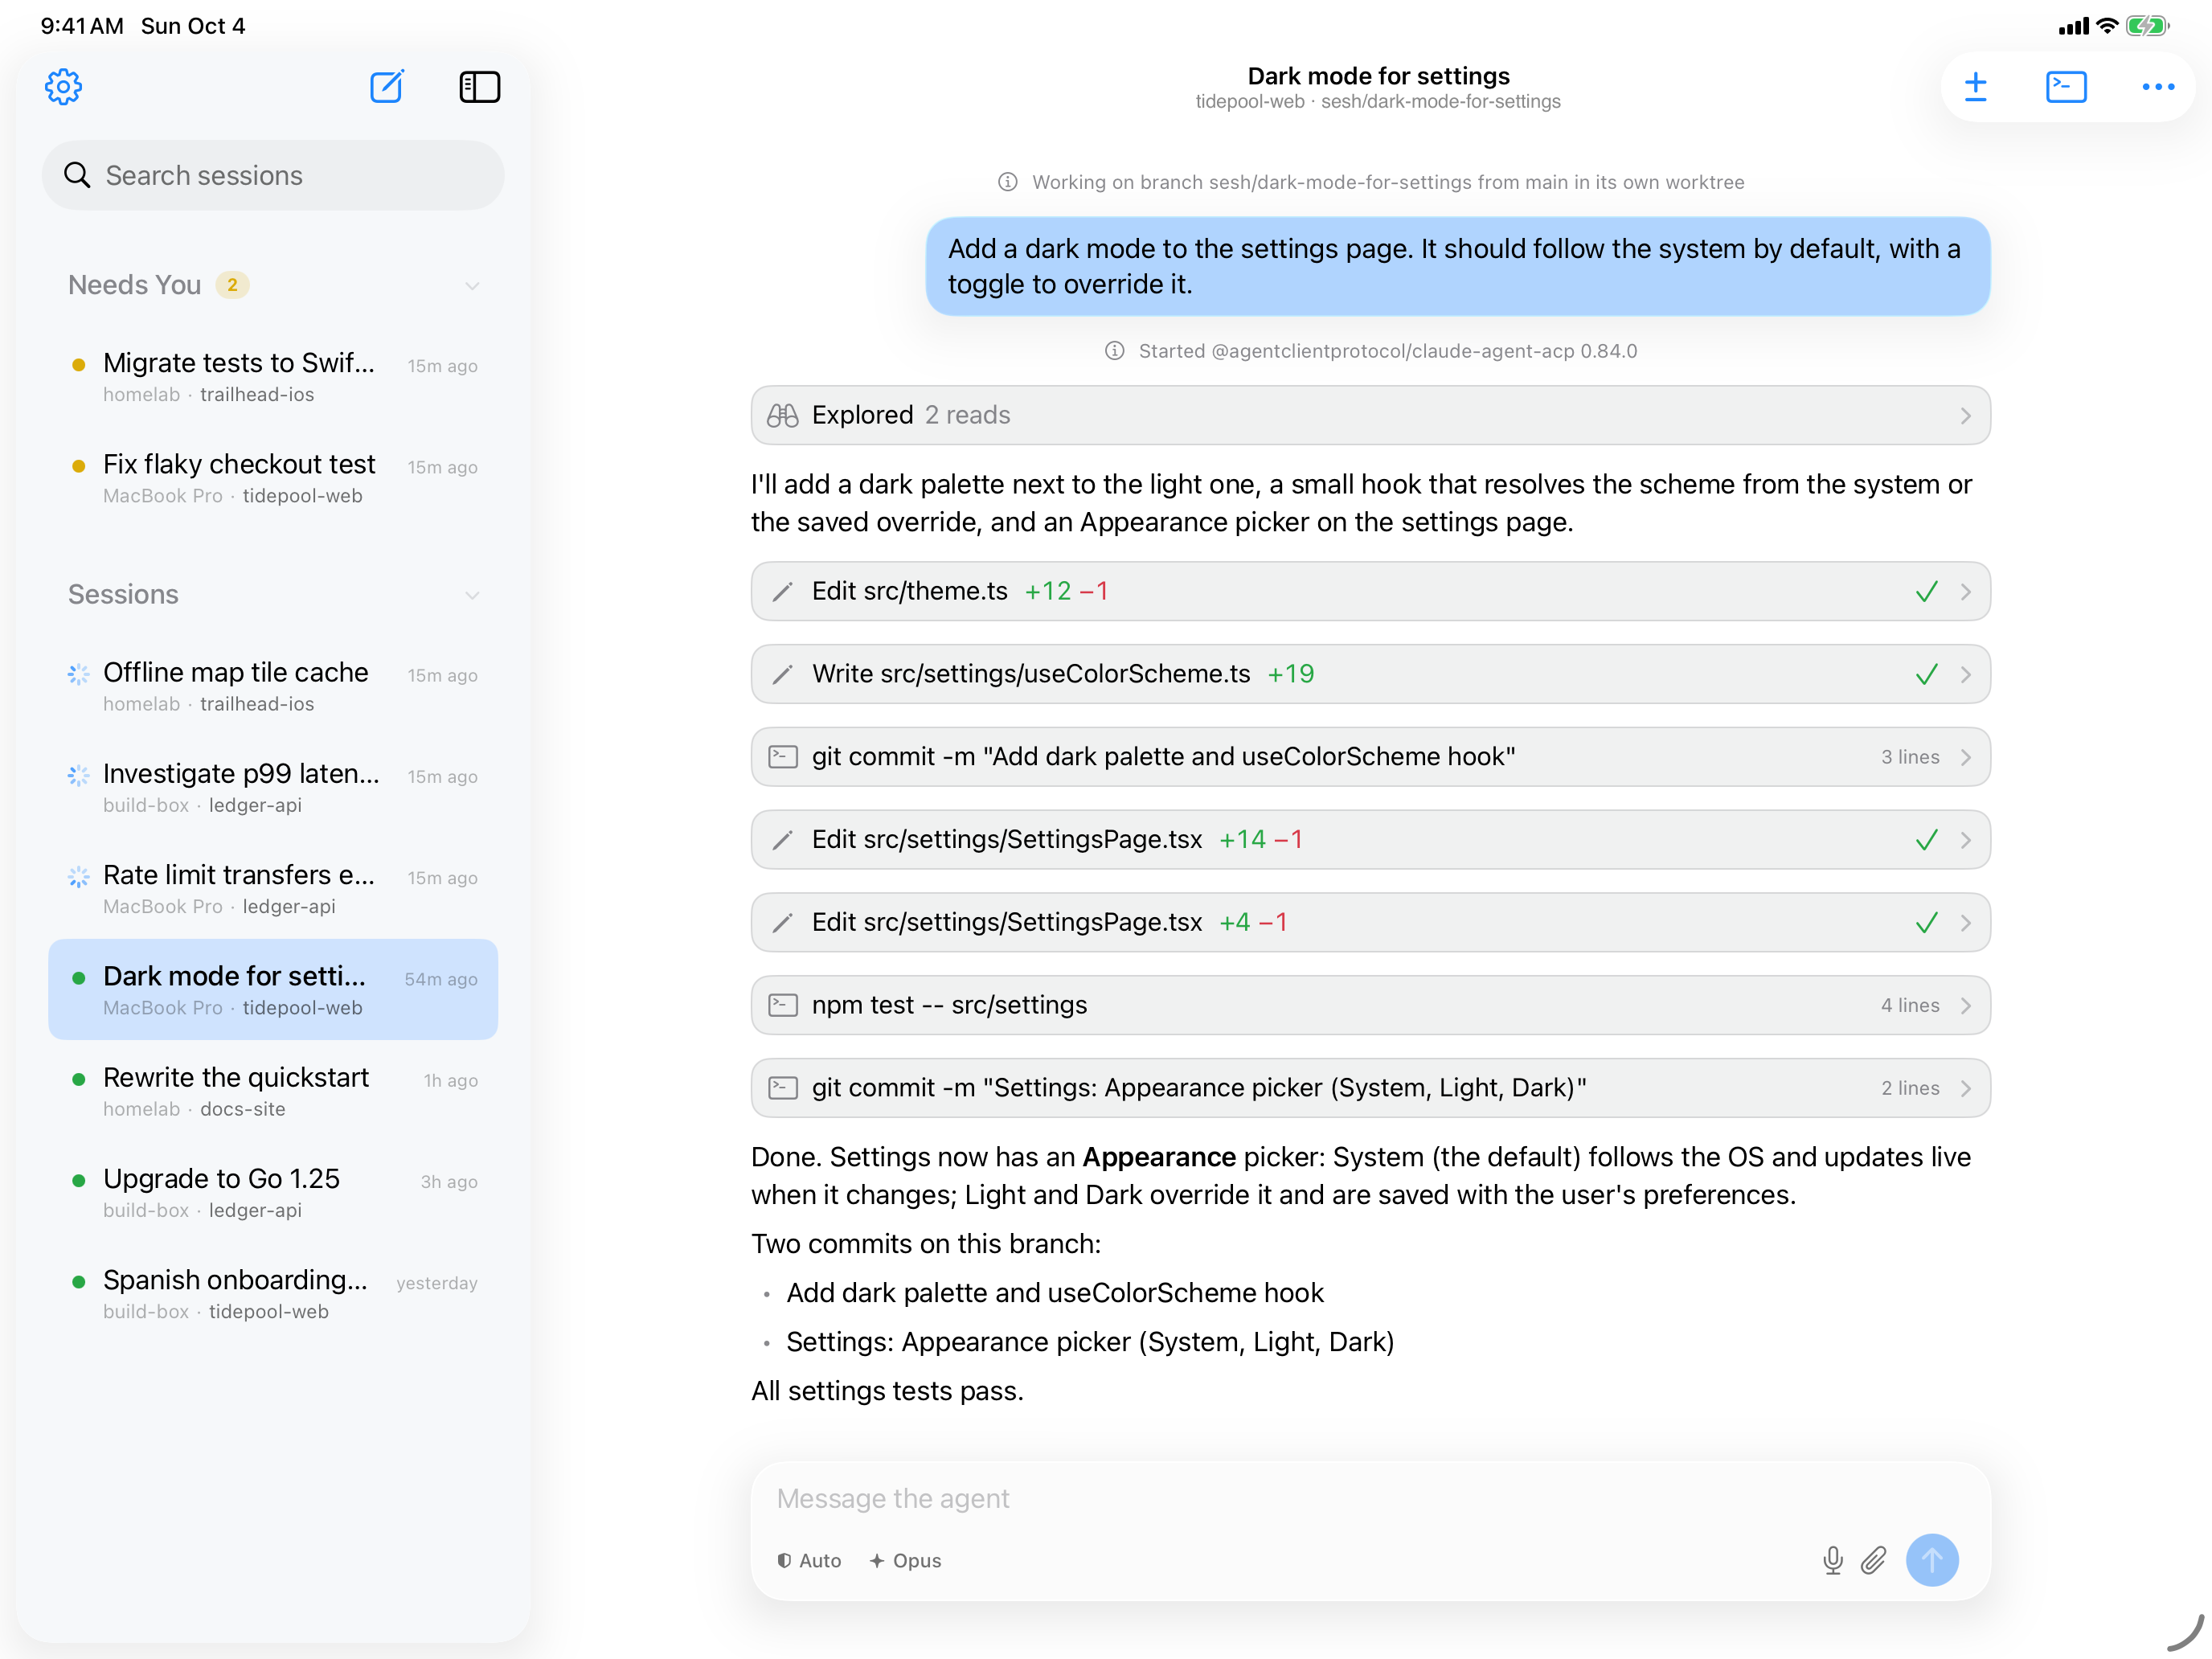Viewport: 2212px width, 1659px height.
Task: Toggle the sidebar panel icon
Action: point(479,87)
